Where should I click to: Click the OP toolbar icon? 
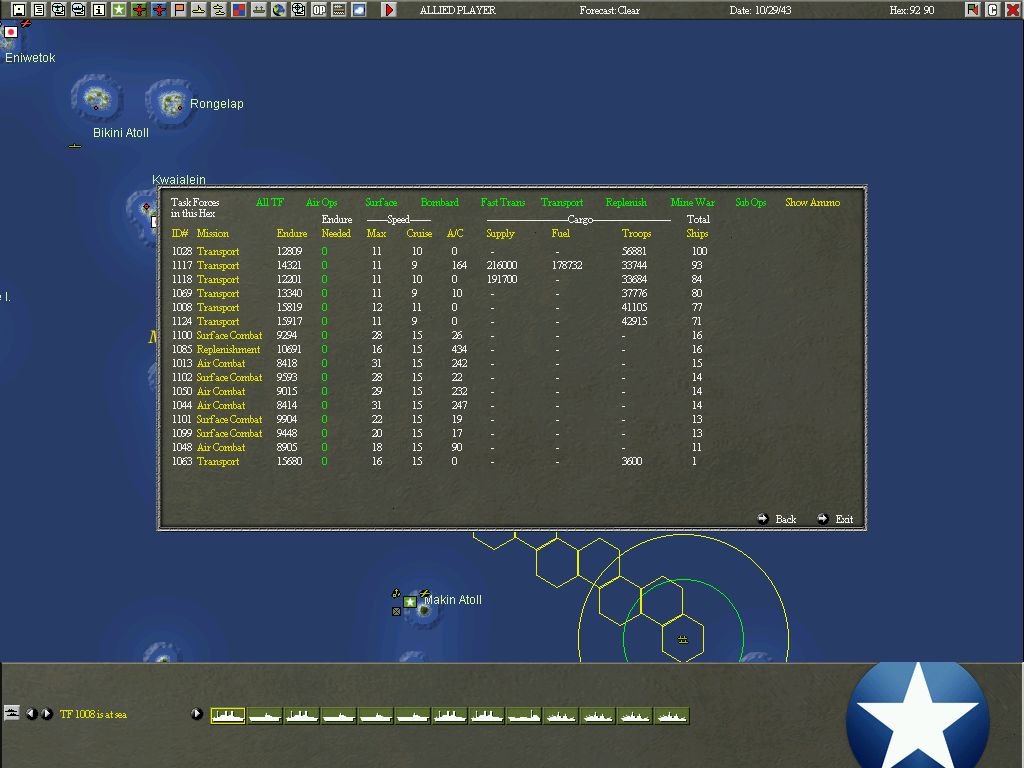pos(319,10)
